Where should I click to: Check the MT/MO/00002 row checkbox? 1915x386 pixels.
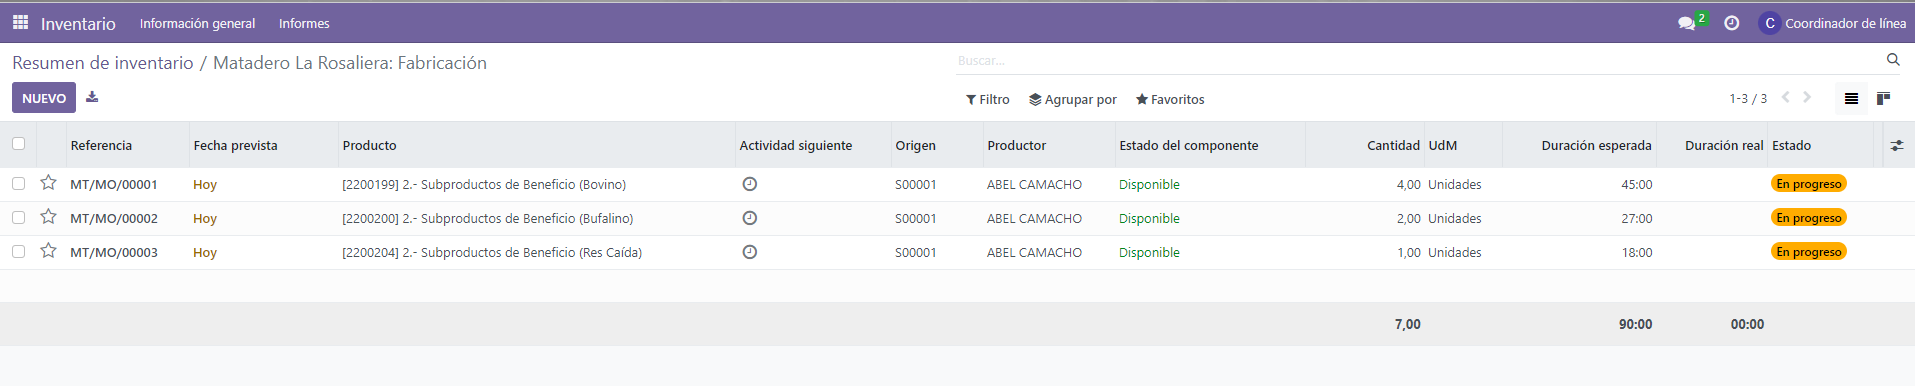point(18,218)
